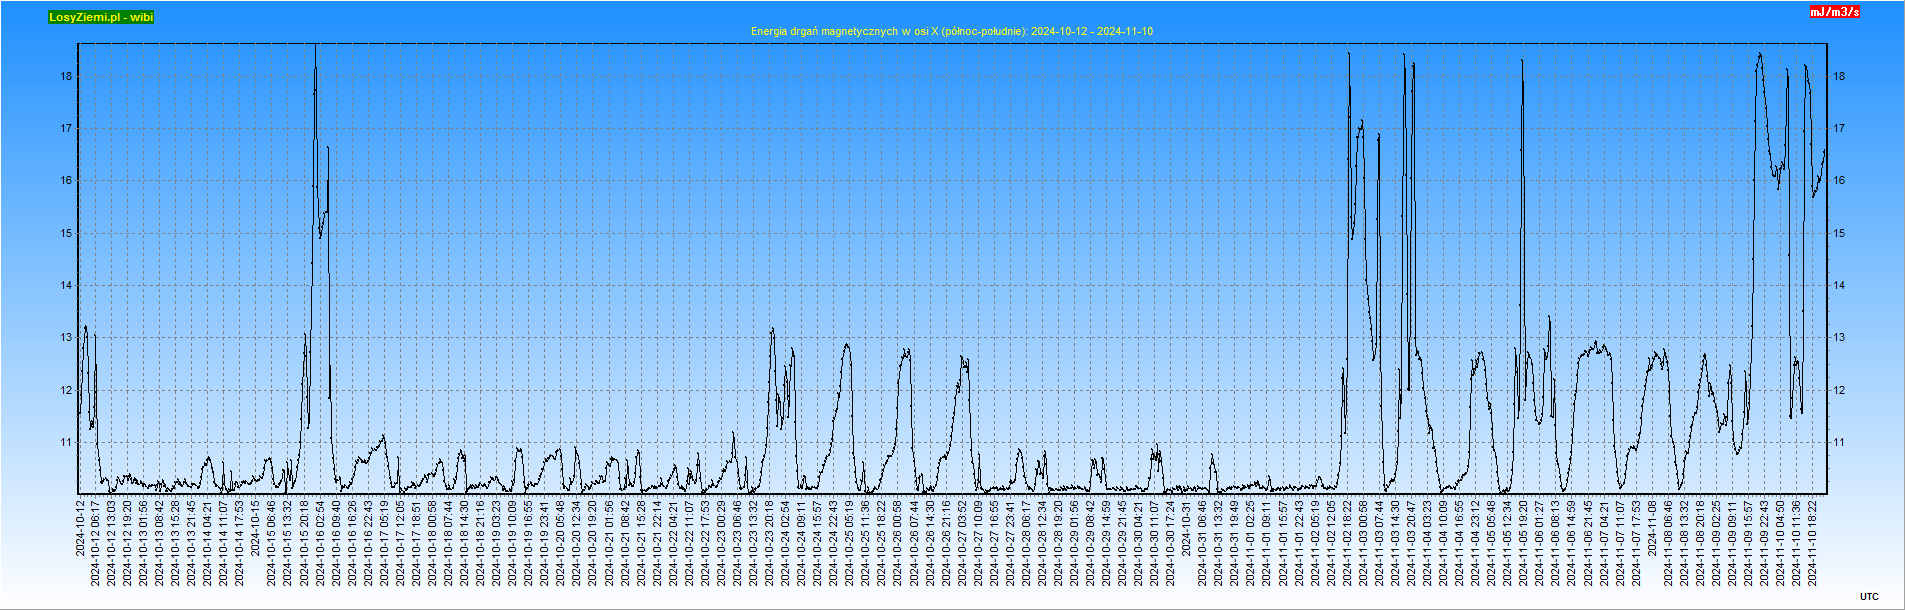Click the 15 value on right axis
Image resolution: width=1905 pixels, height=610 pixels.
point(1839,233)
